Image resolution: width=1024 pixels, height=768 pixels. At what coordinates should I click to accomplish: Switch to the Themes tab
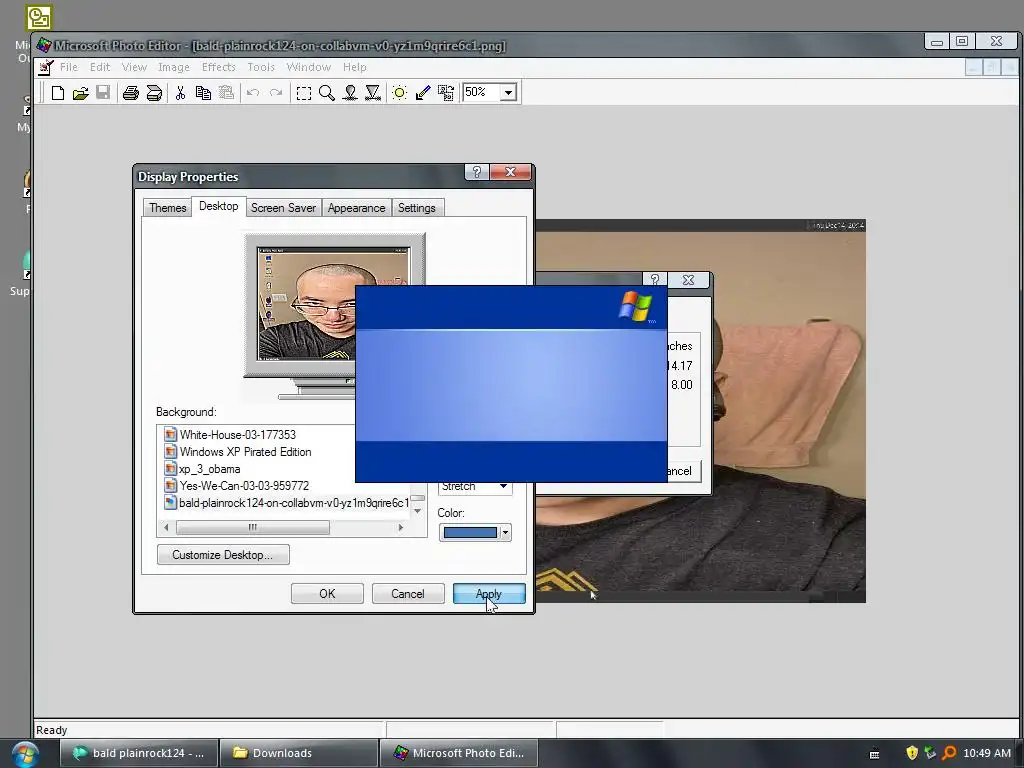coord(168,208)
